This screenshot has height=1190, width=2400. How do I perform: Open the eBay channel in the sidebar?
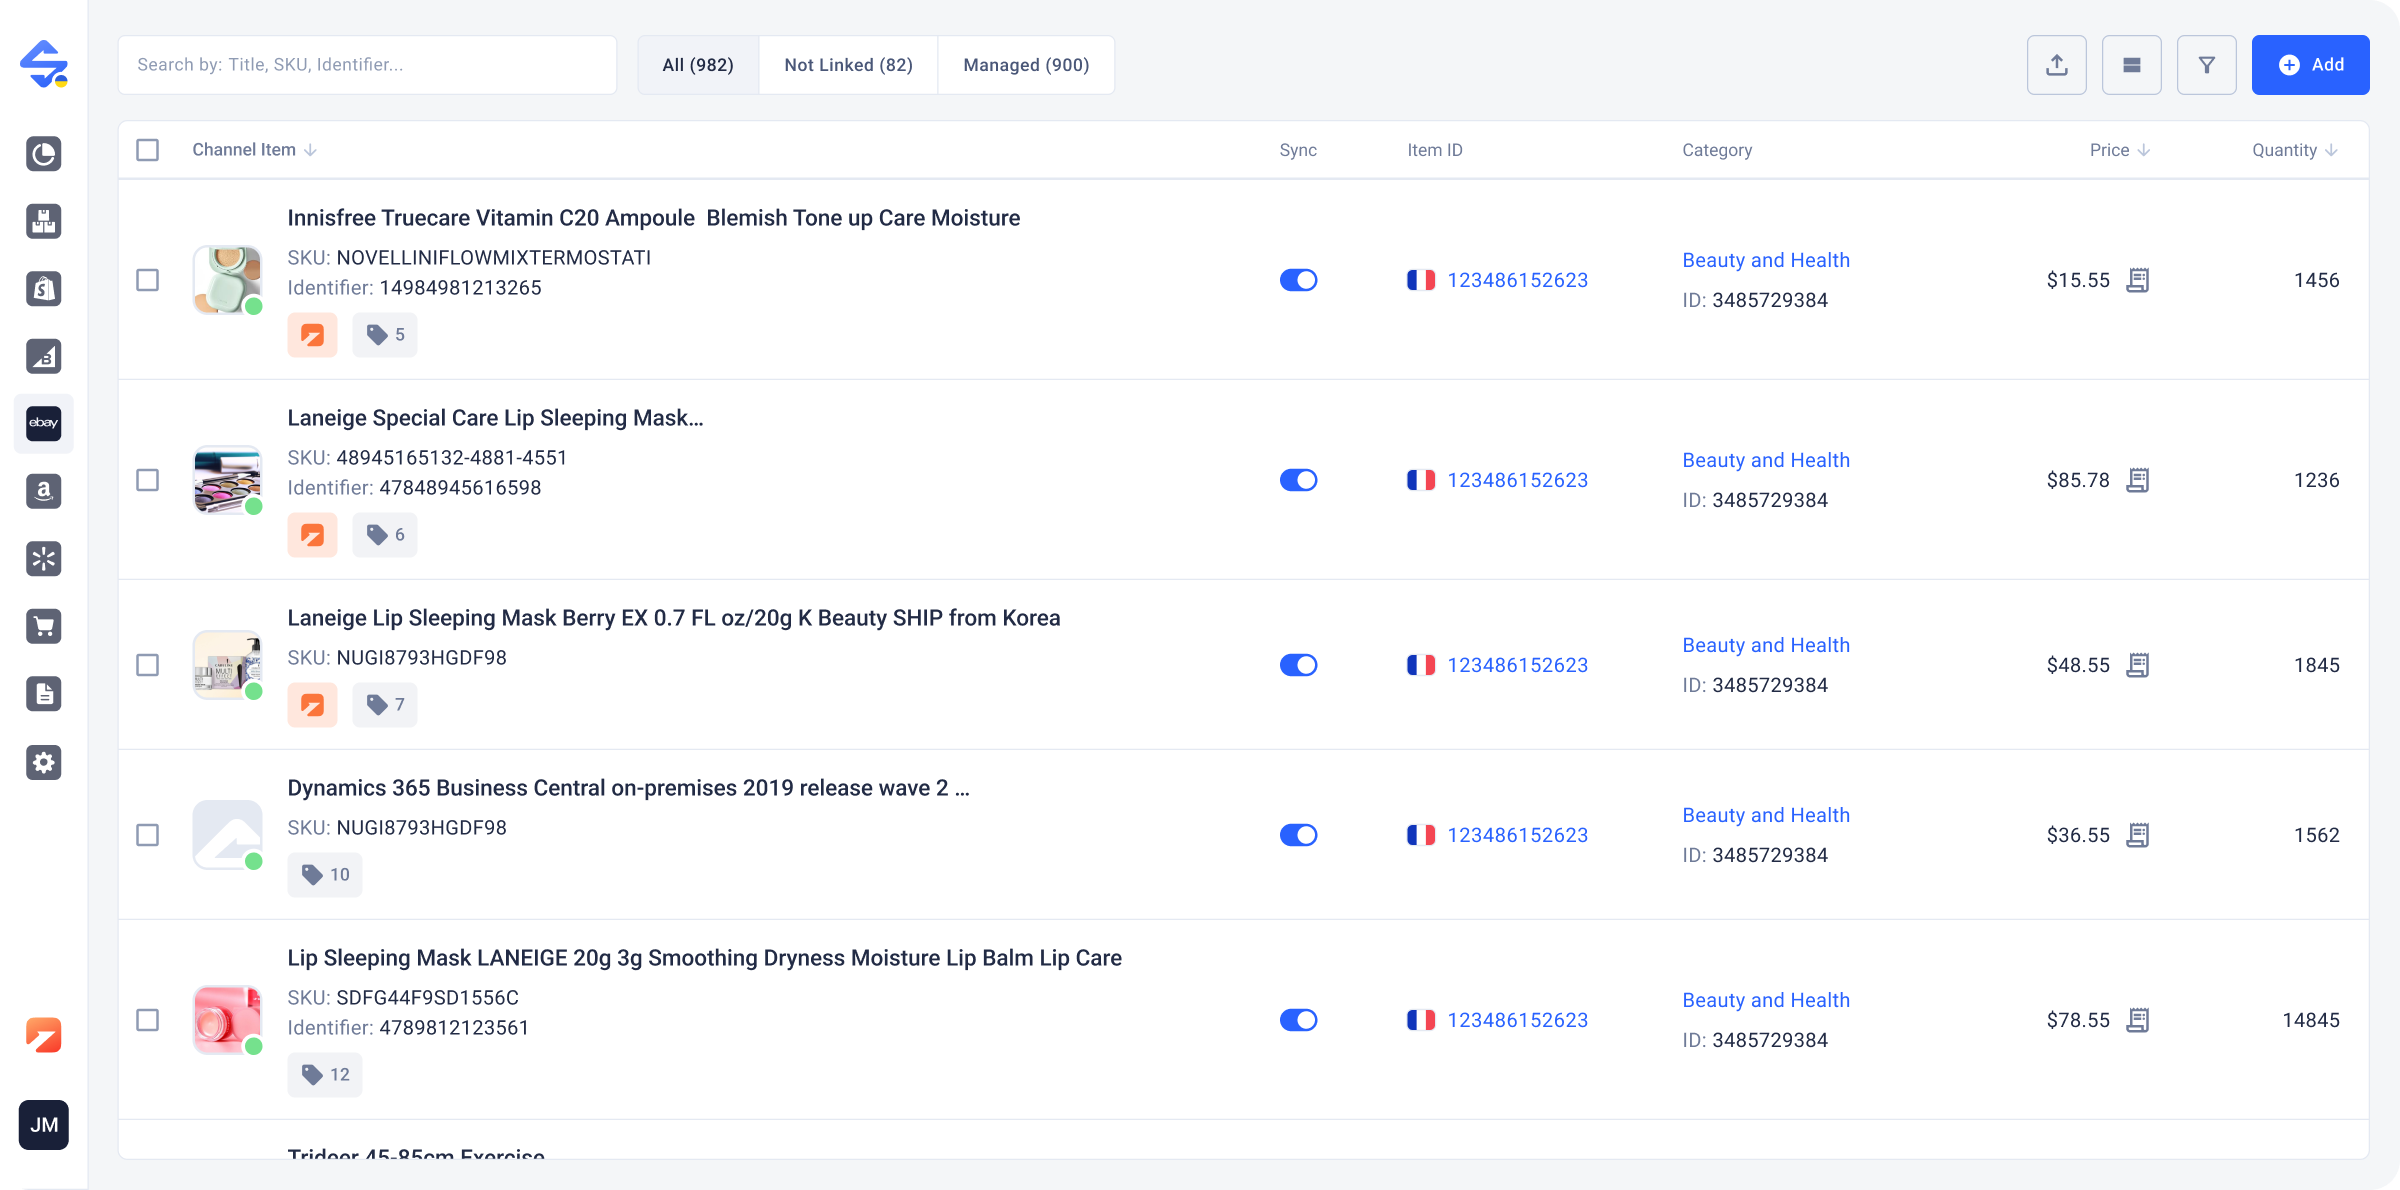[x=44, y=423]
